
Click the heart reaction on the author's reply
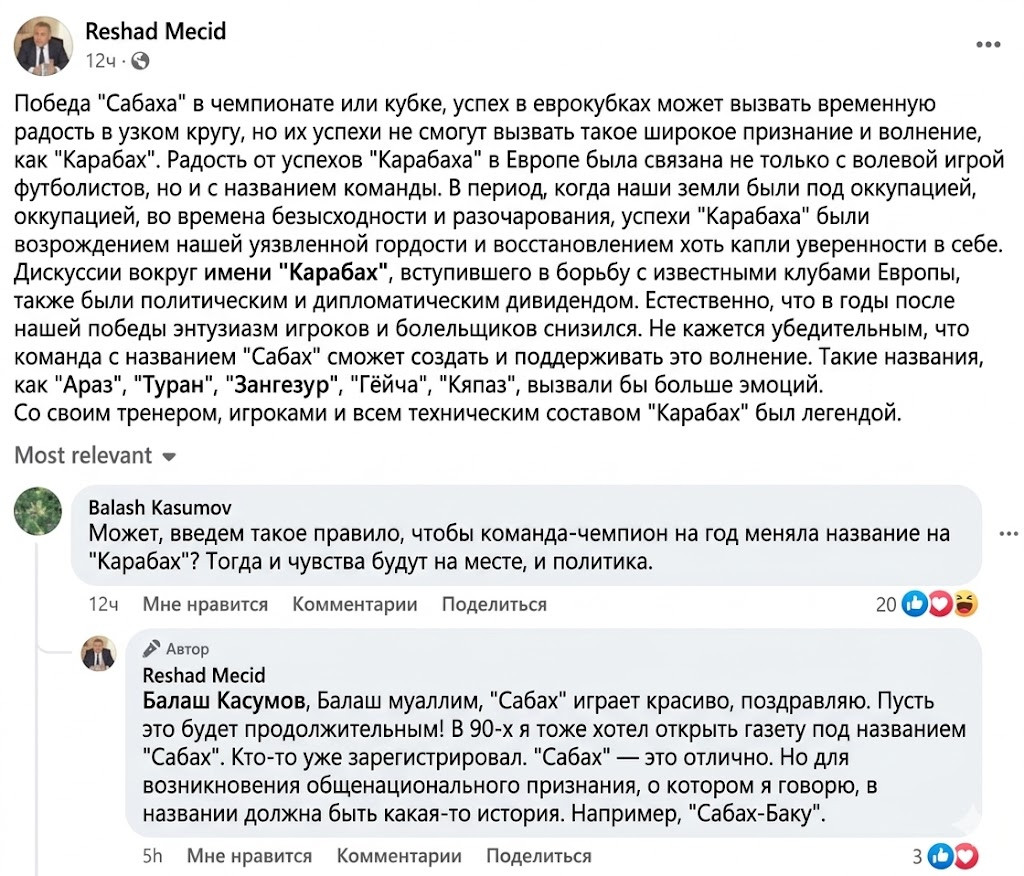coord(966,855)
